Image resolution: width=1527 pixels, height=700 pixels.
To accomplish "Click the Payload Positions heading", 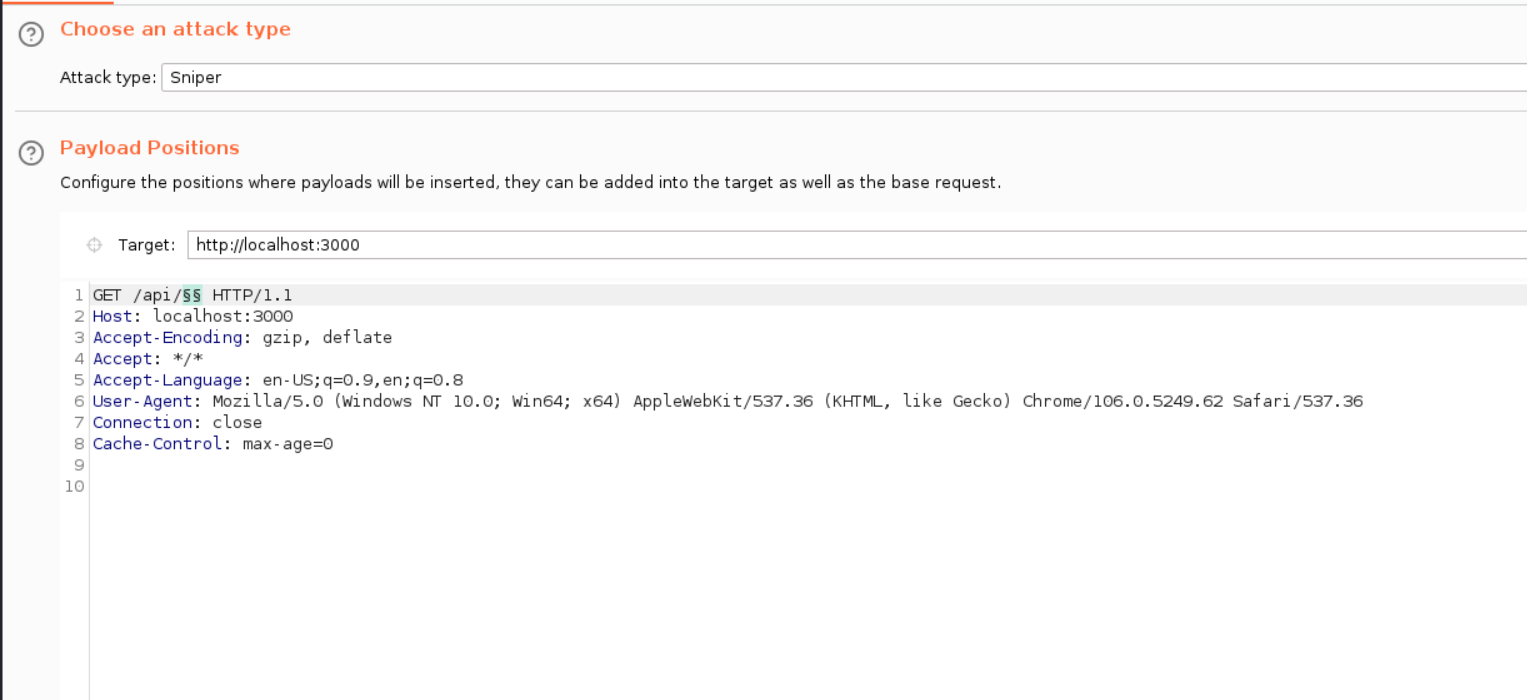I will click(x=150, y=148).
